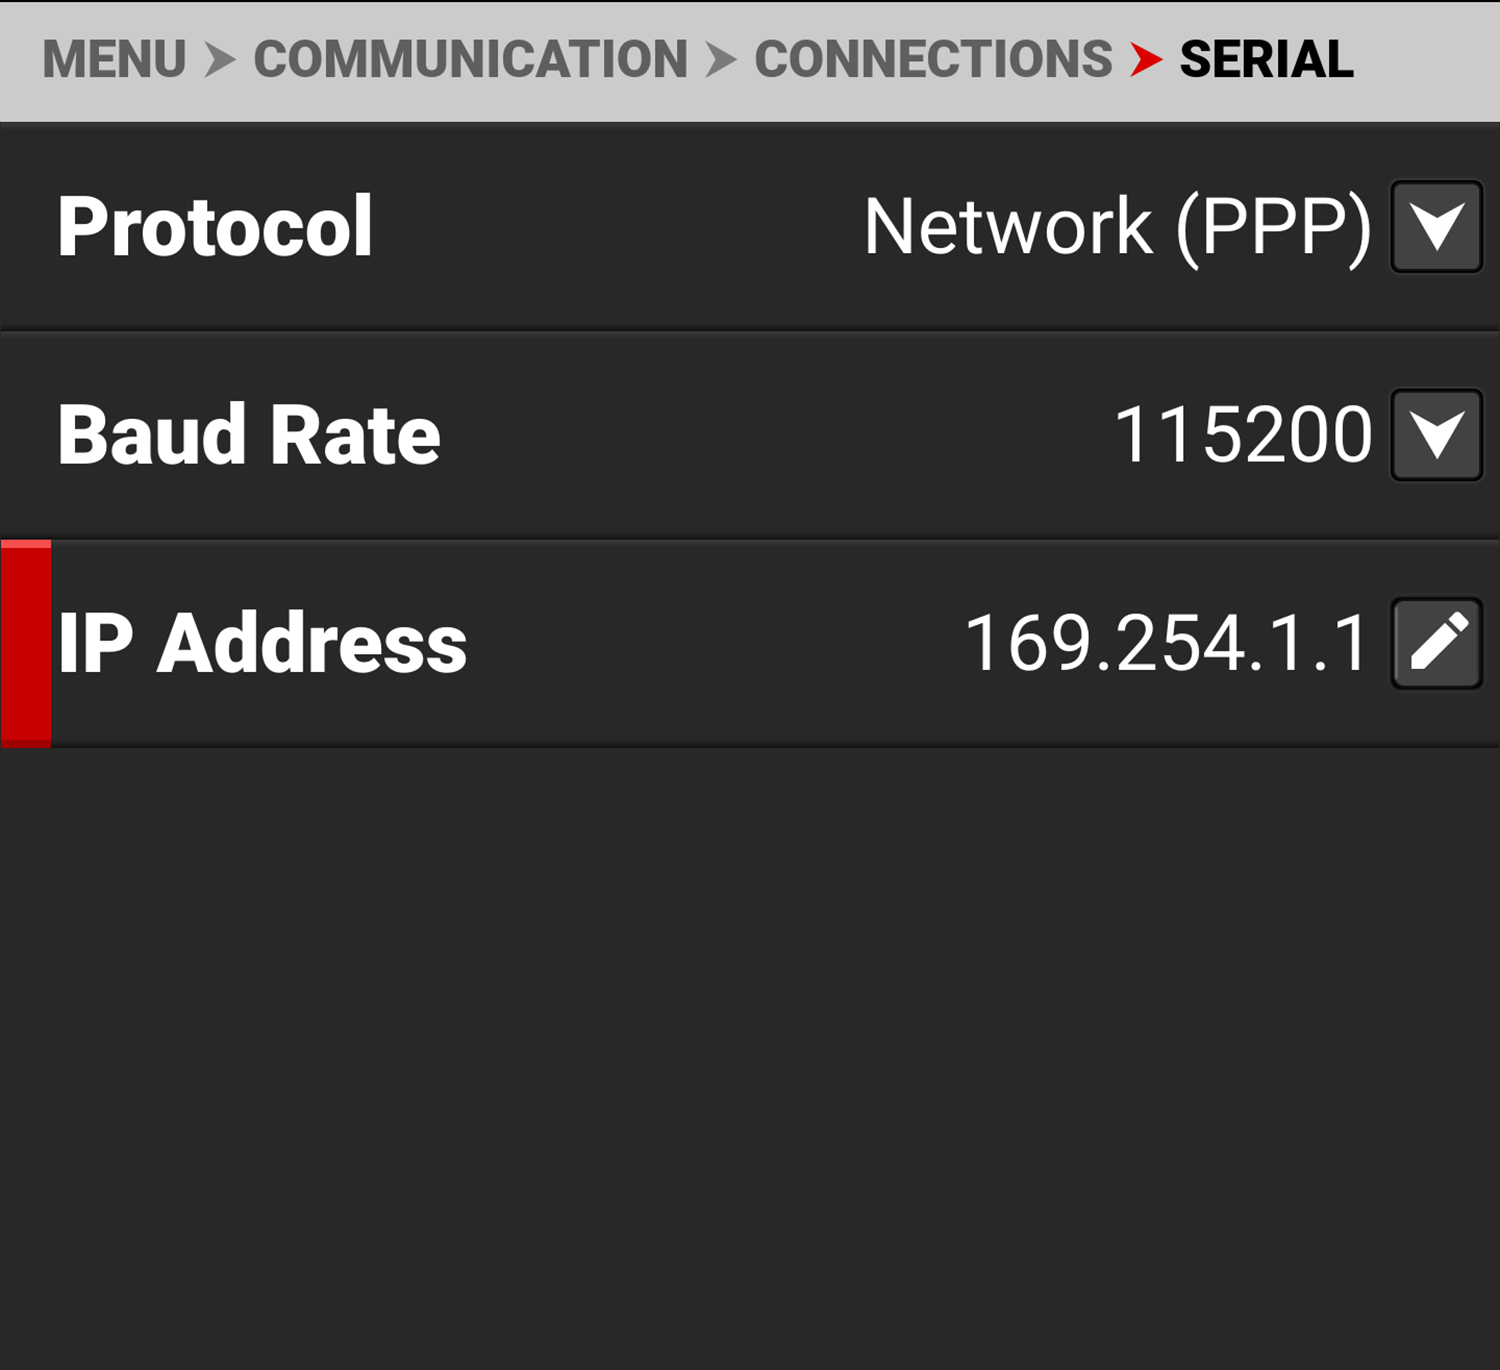Click the gray chevron after COMMUNICATION

[720, 60]
